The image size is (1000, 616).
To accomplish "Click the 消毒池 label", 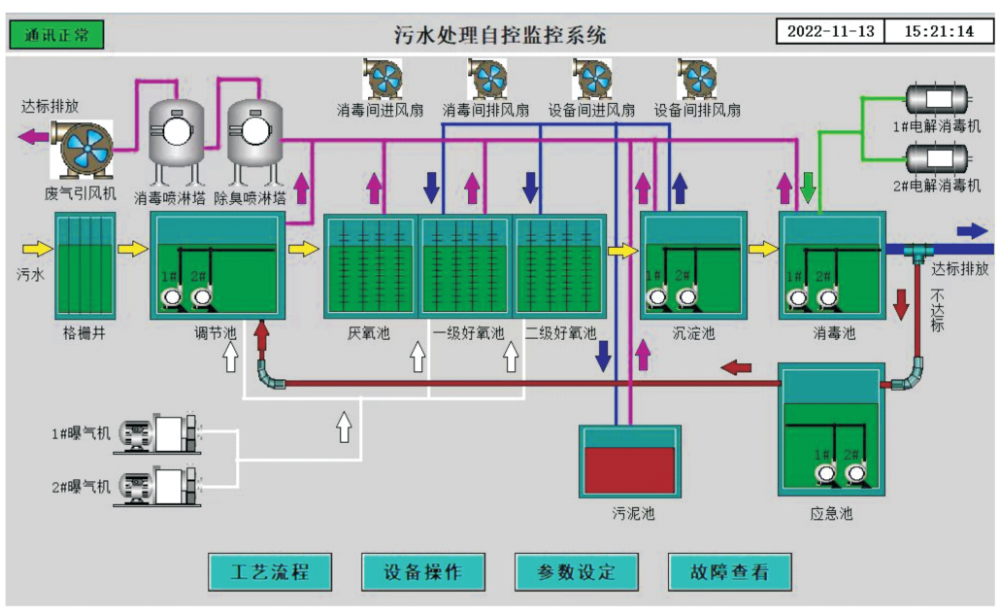I will [834, 333].
